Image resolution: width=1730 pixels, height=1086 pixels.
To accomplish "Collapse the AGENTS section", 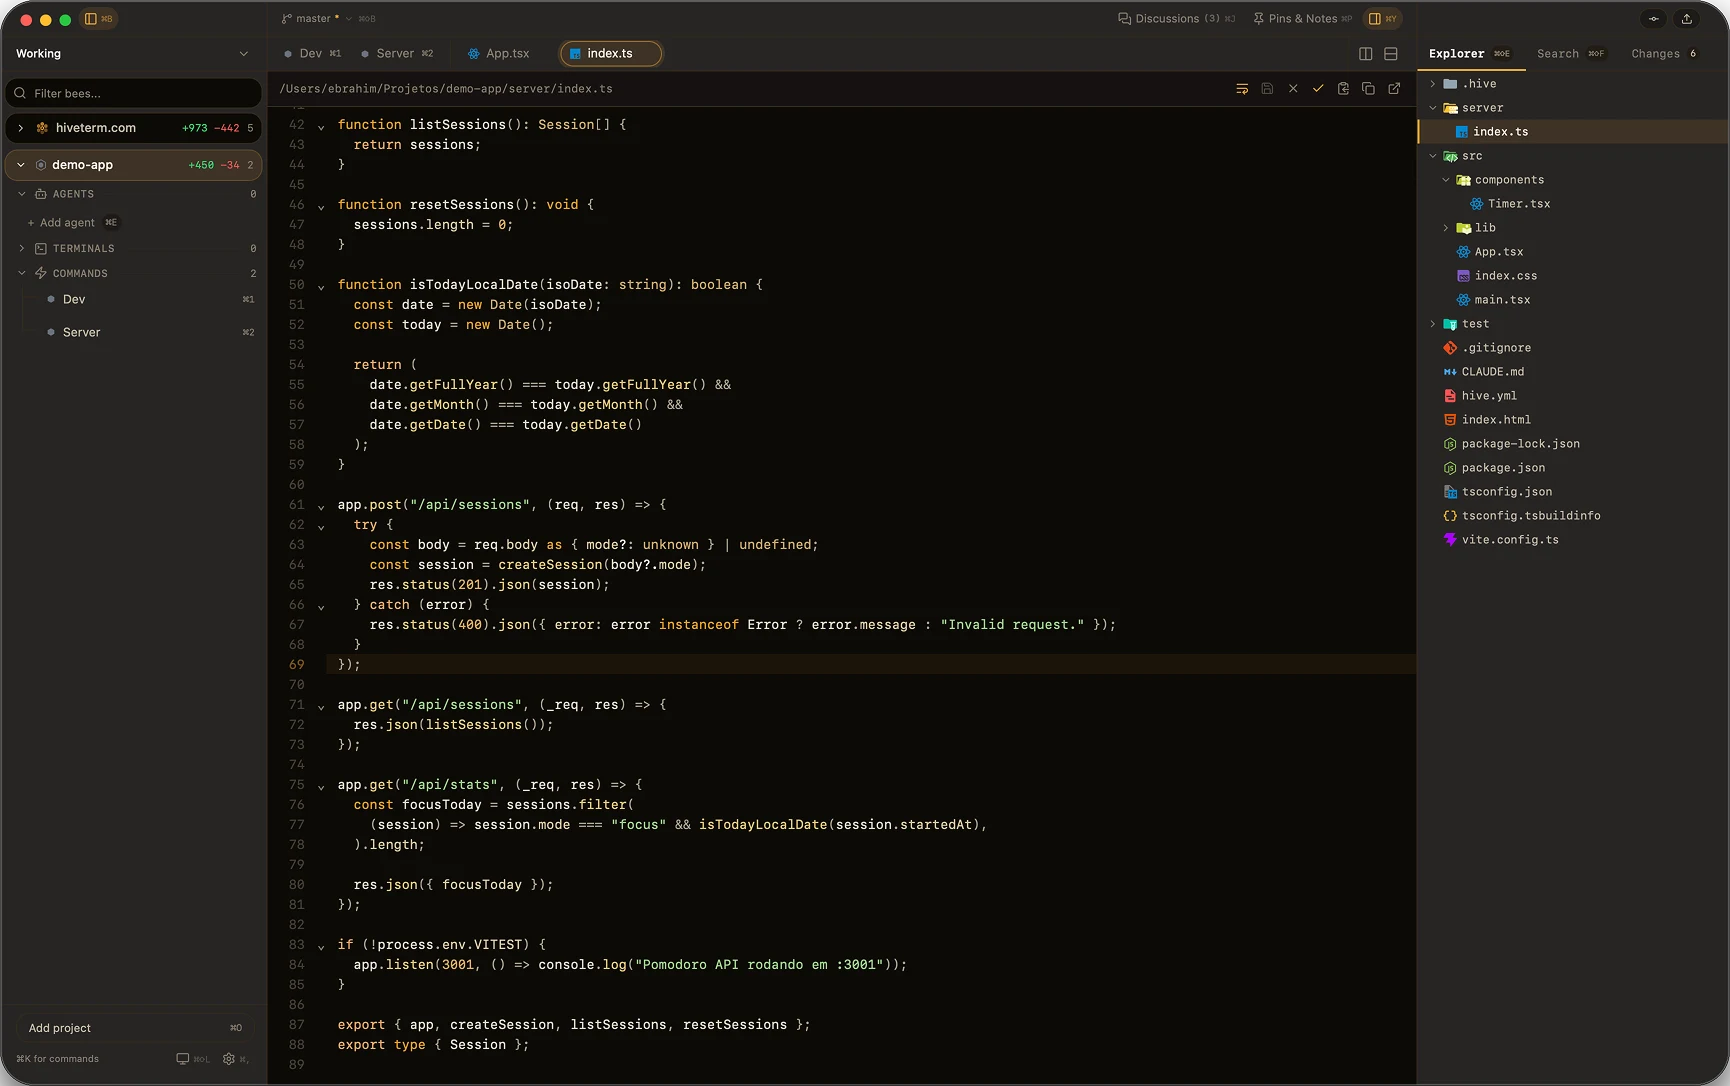I will click(x=22, y=194).
